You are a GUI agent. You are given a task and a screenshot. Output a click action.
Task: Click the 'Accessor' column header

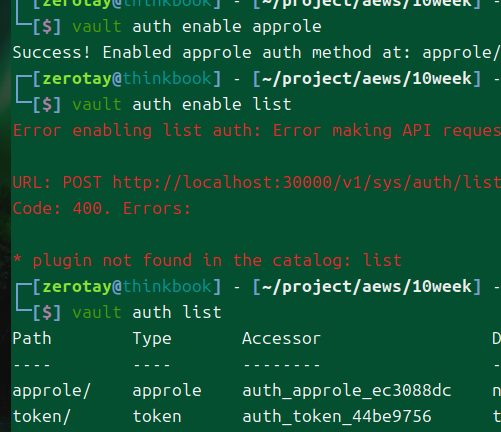coord(281,338)
